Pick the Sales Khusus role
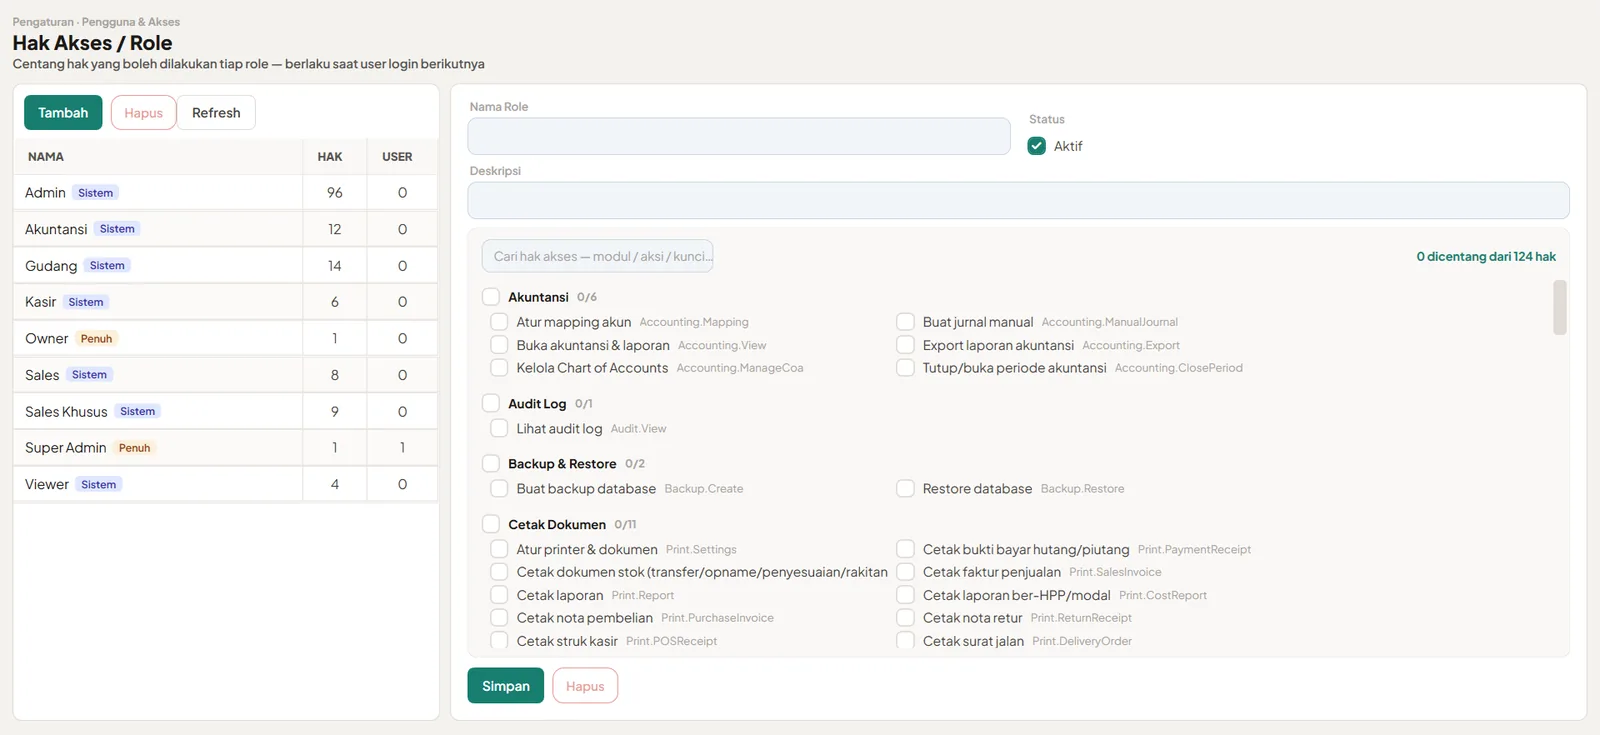The height and width of the screenshot is (735, 1600). click(x=226, y=412)
